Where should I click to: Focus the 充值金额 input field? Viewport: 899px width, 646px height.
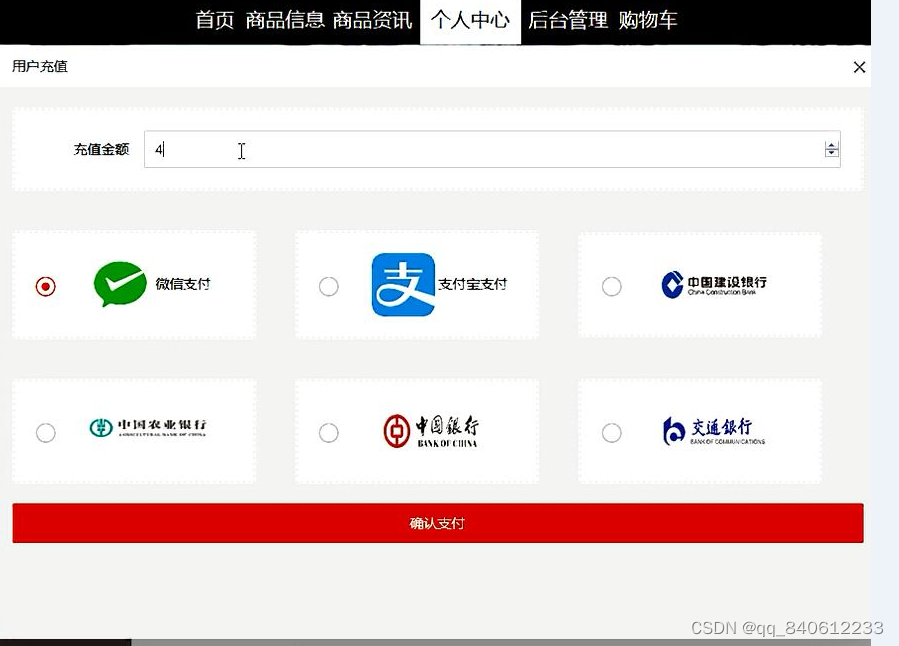coord(492,149)
